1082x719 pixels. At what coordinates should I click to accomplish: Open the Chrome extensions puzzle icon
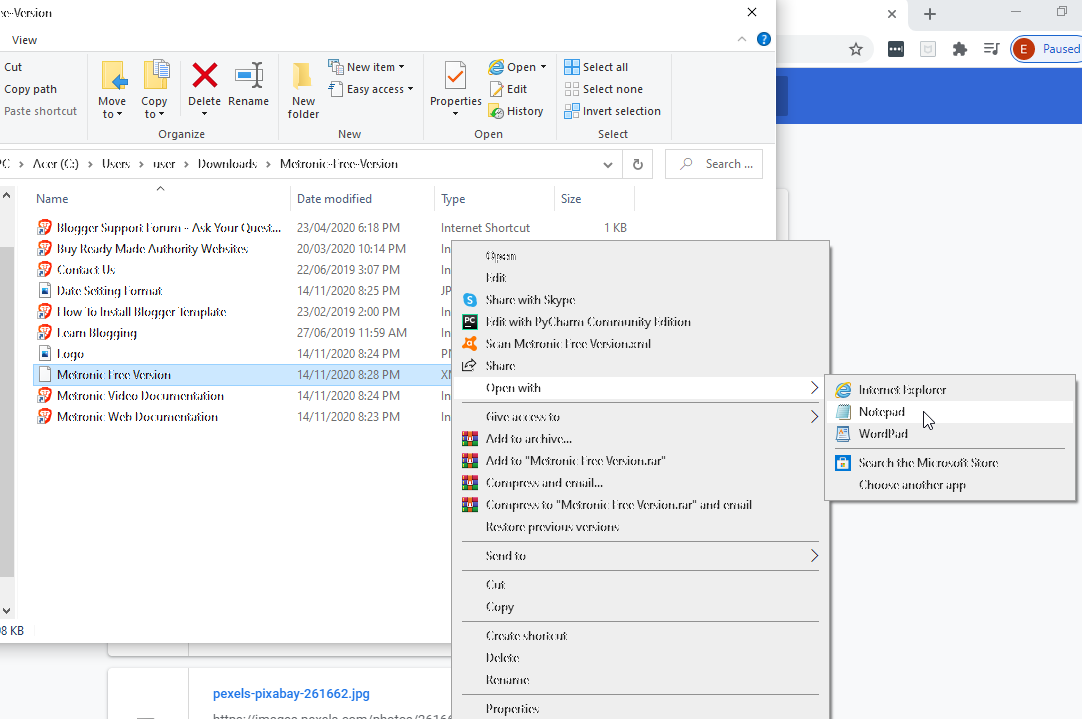(959, 49)
